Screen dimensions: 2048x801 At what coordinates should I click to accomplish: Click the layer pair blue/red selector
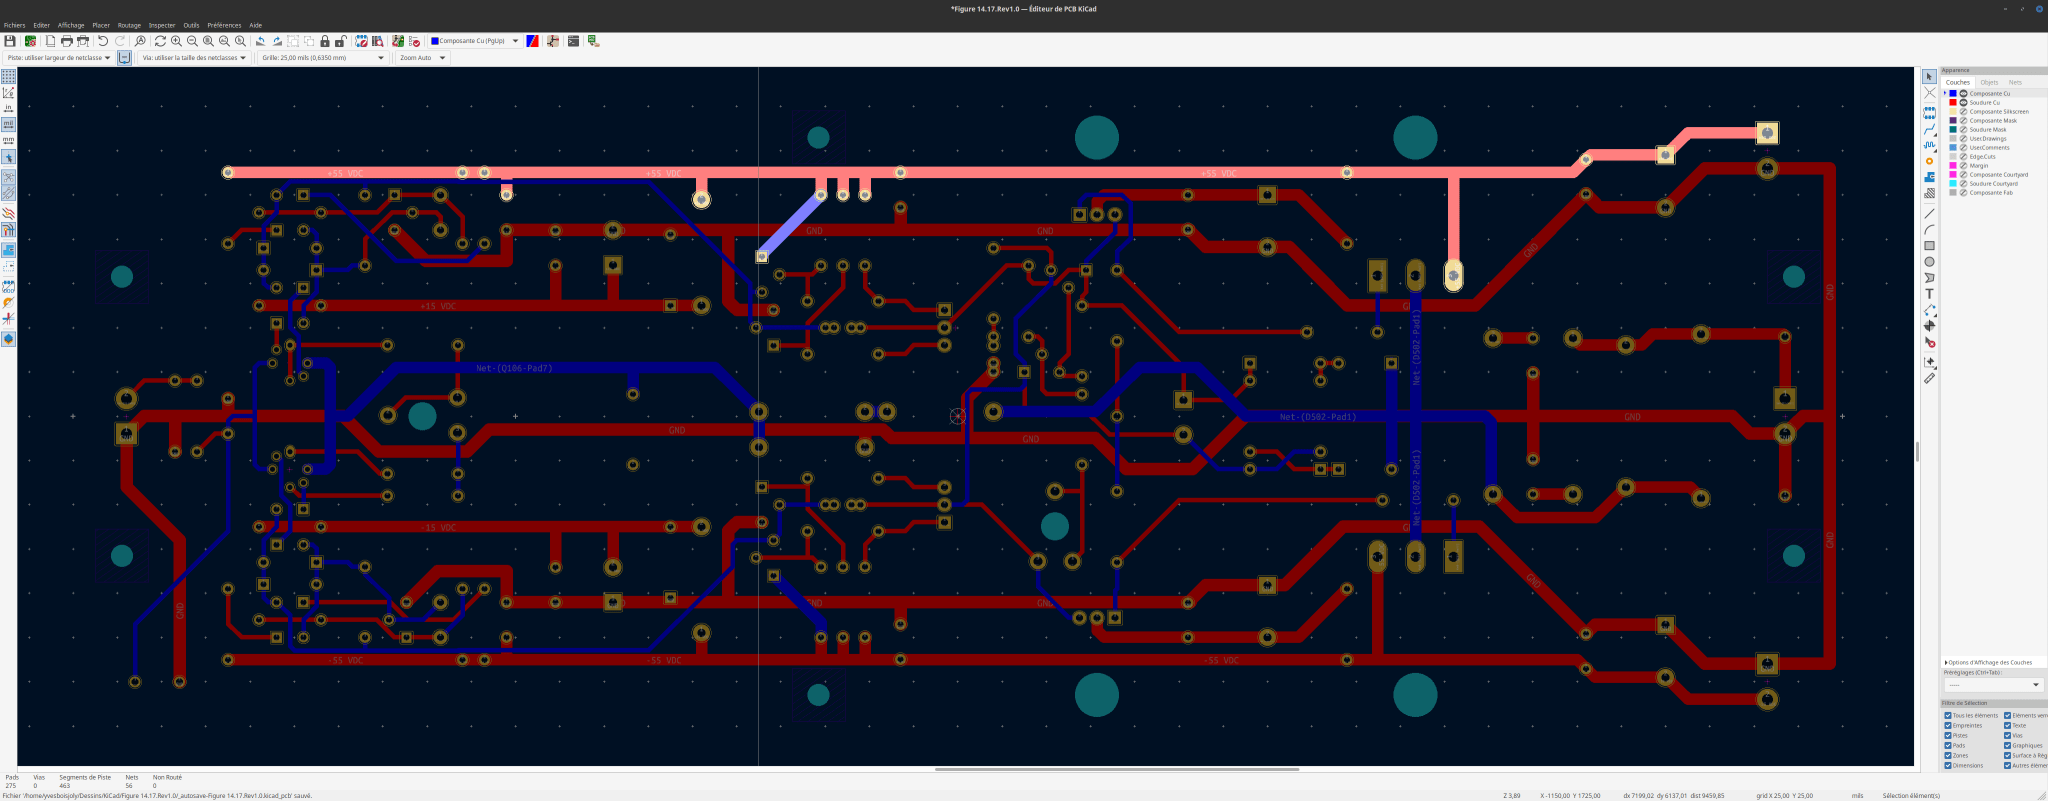pyautogui.click(x=532, y=41)
